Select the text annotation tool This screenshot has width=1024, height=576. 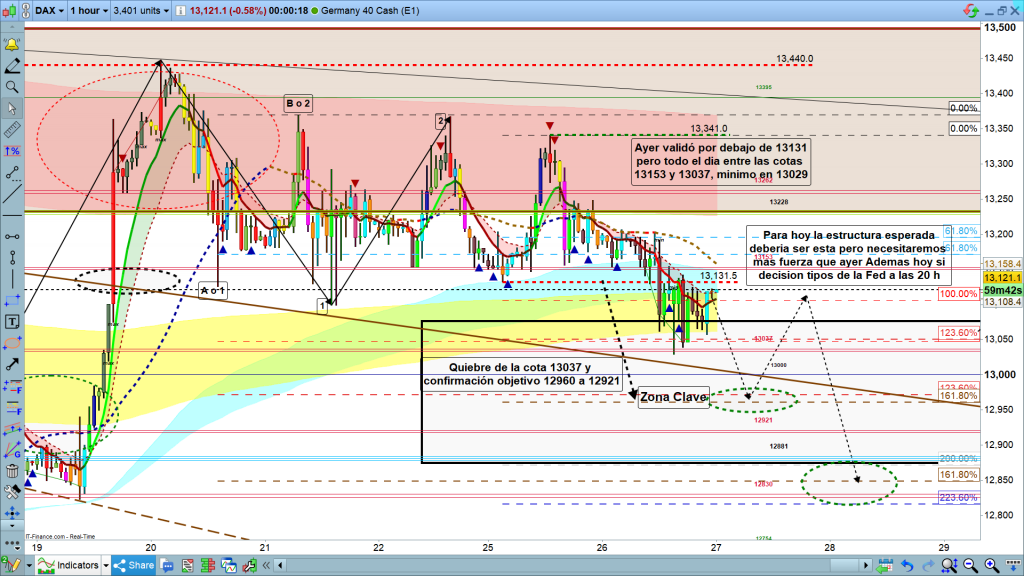pos(12,322)
